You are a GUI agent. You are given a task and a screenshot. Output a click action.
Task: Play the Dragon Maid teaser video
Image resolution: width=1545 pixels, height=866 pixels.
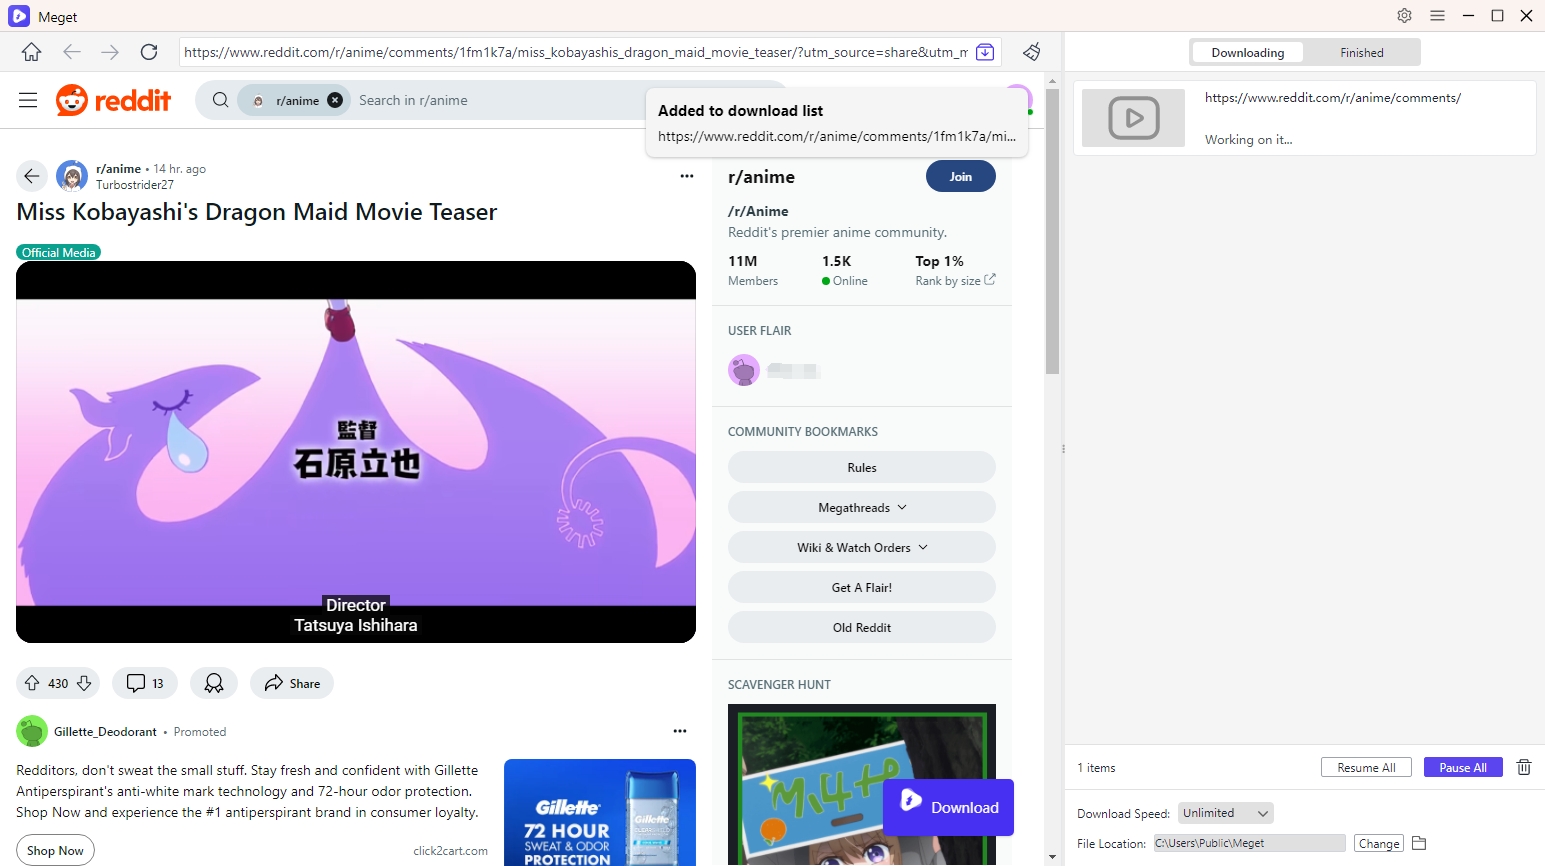click(x=356, y=452)
